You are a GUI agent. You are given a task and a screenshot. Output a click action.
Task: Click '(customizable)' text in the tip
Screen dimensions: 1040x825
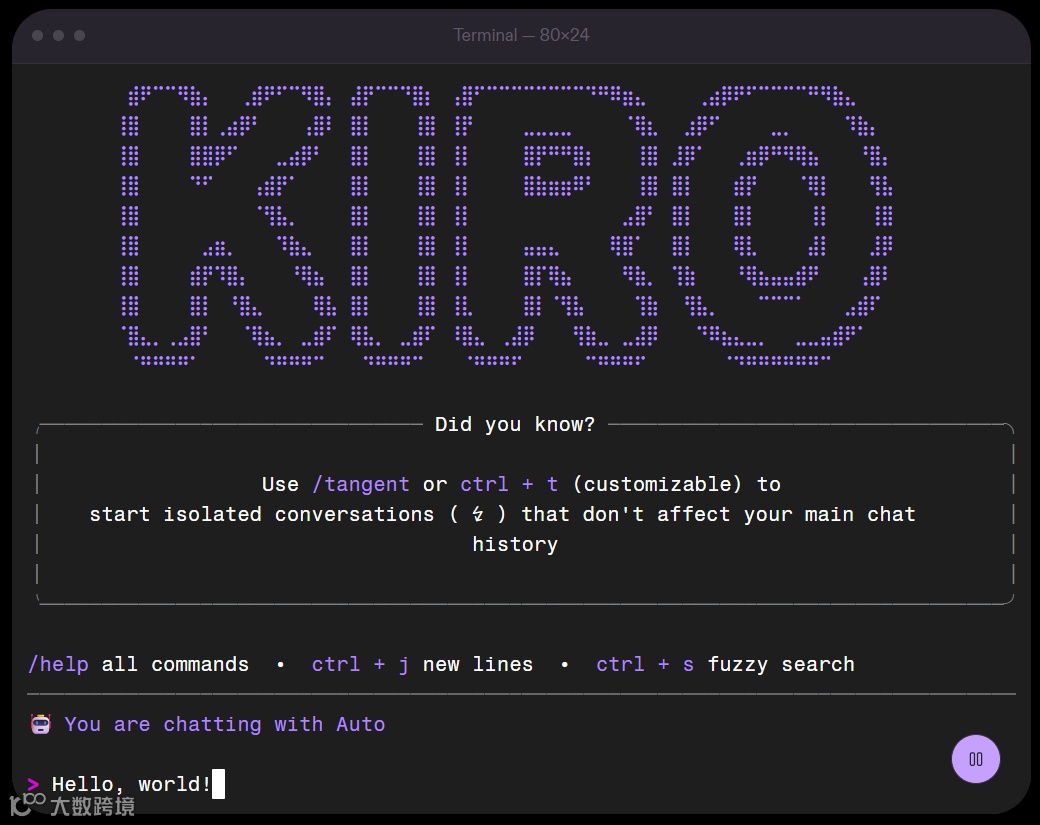(657, 484)
